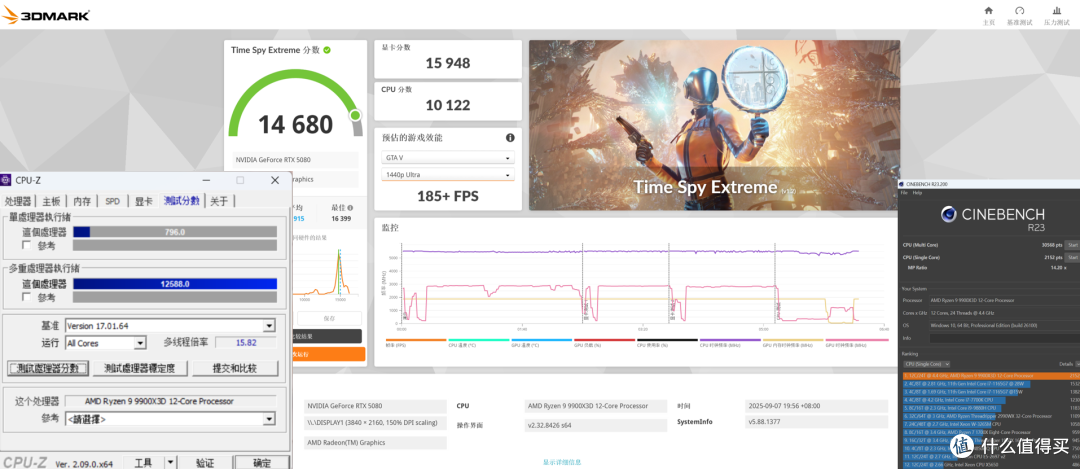The width and height of the screenshot is (1080, 469).
Task: Click the 多线程倍率 15.82 value field
Action: (246, 342)
